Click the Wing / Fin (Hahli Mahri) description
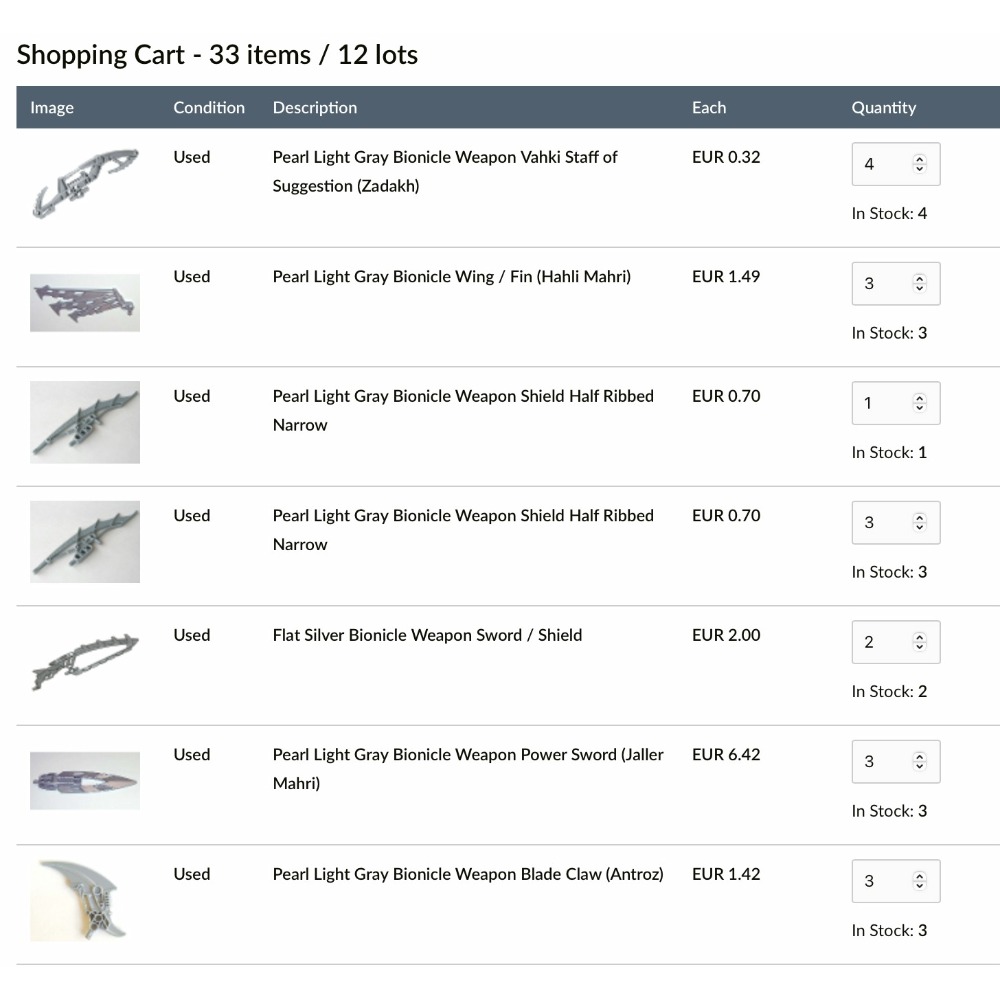Viewport: 1000px width, 1000px height. coord(451,277)
